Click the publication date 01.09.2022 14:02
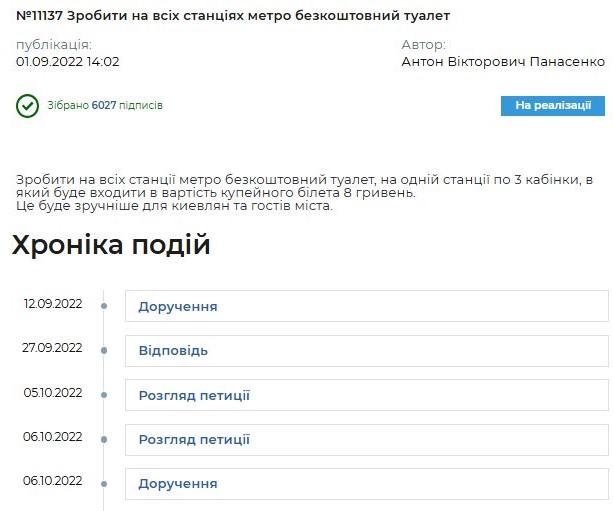Image resolution: width=613 pixels, height=511 pixels. 68,61
